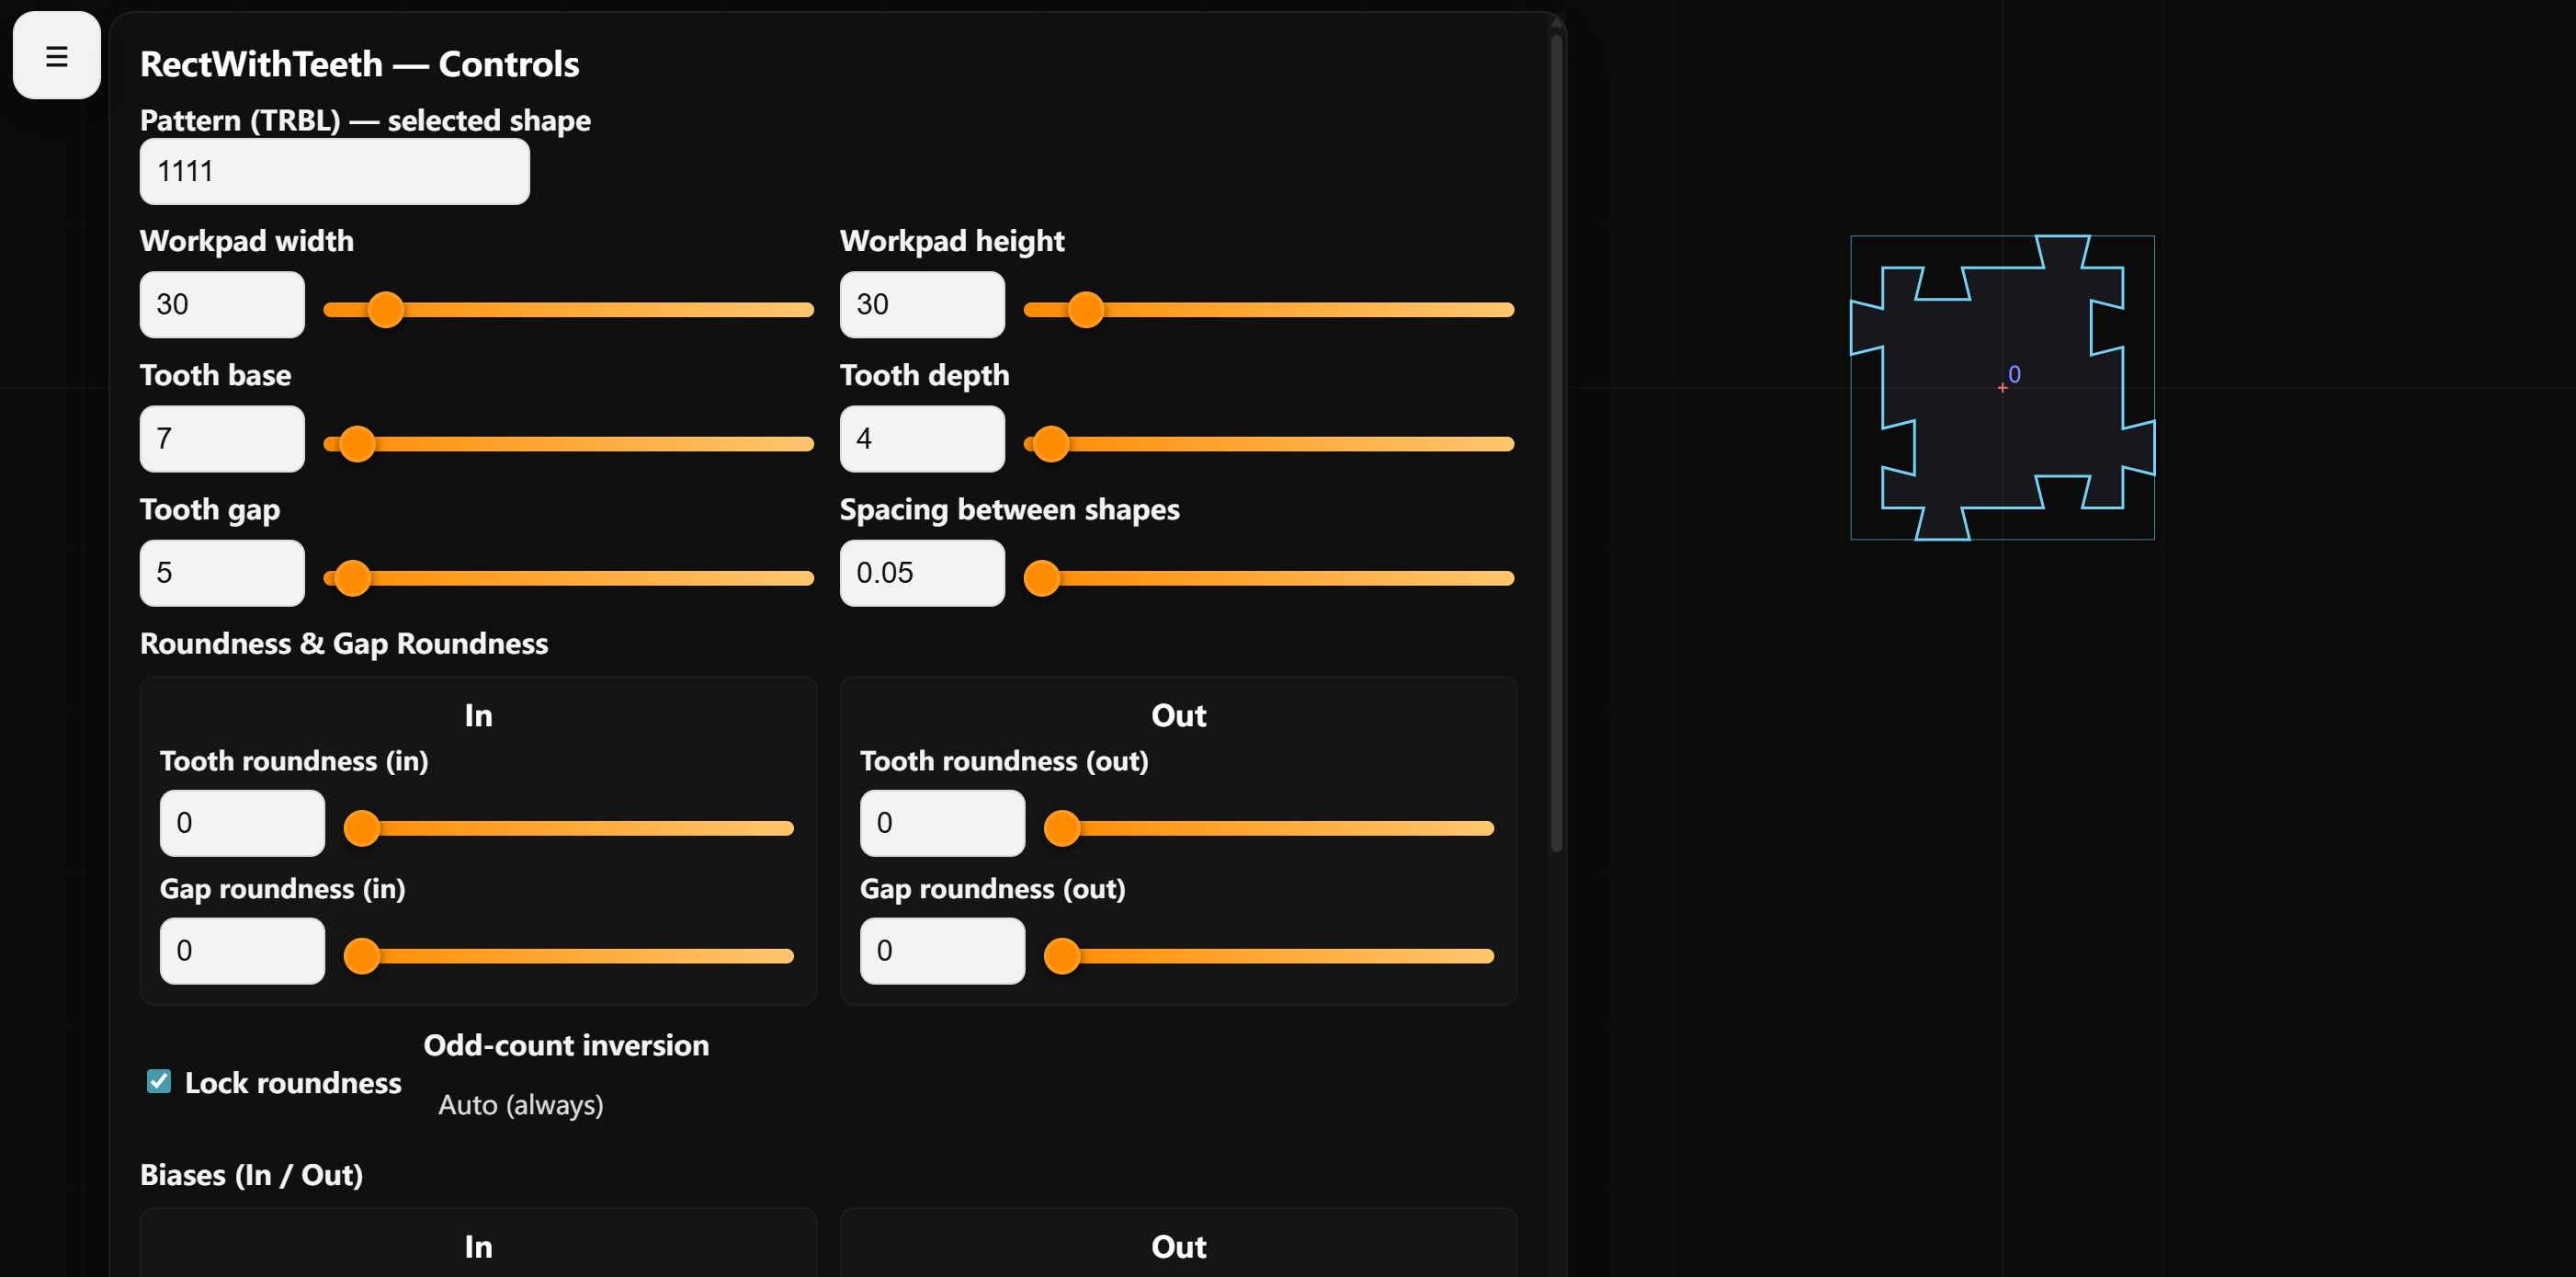Screen dimensions: 2576x1277
Task: Click the Gap roundness (out) input
Action: (x=942, y=951)
